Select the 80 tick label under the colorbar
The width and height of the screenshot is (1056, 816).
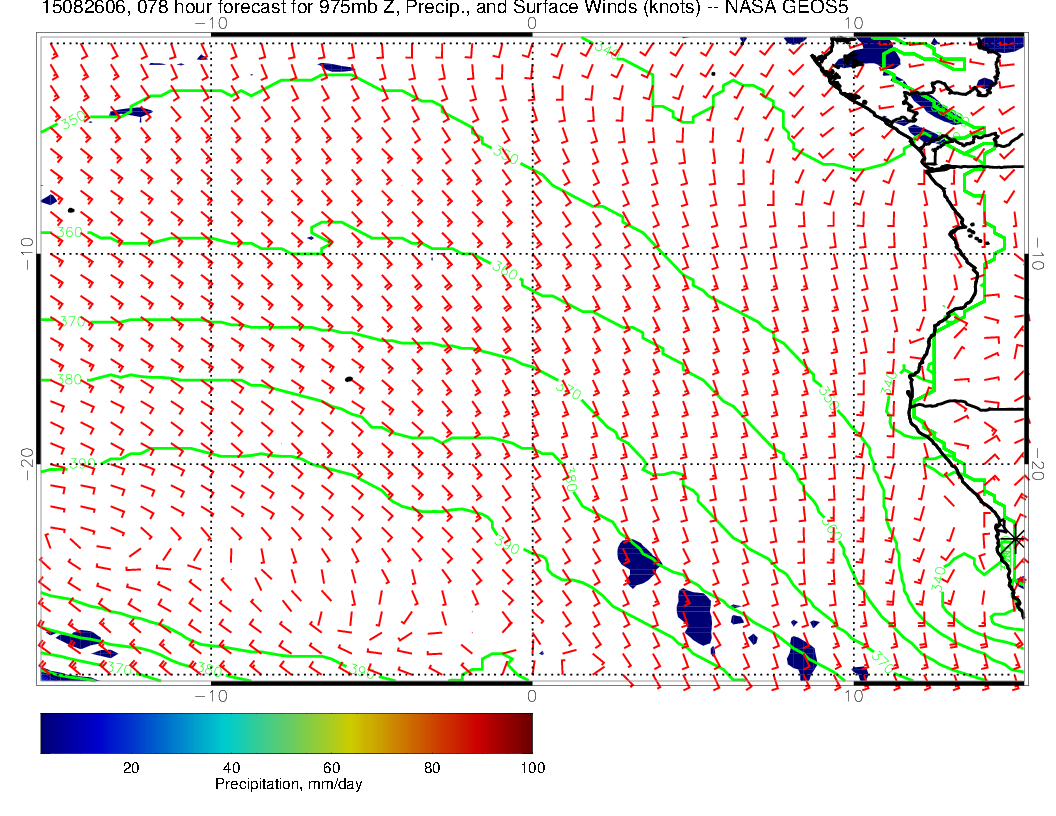[432, 767]
